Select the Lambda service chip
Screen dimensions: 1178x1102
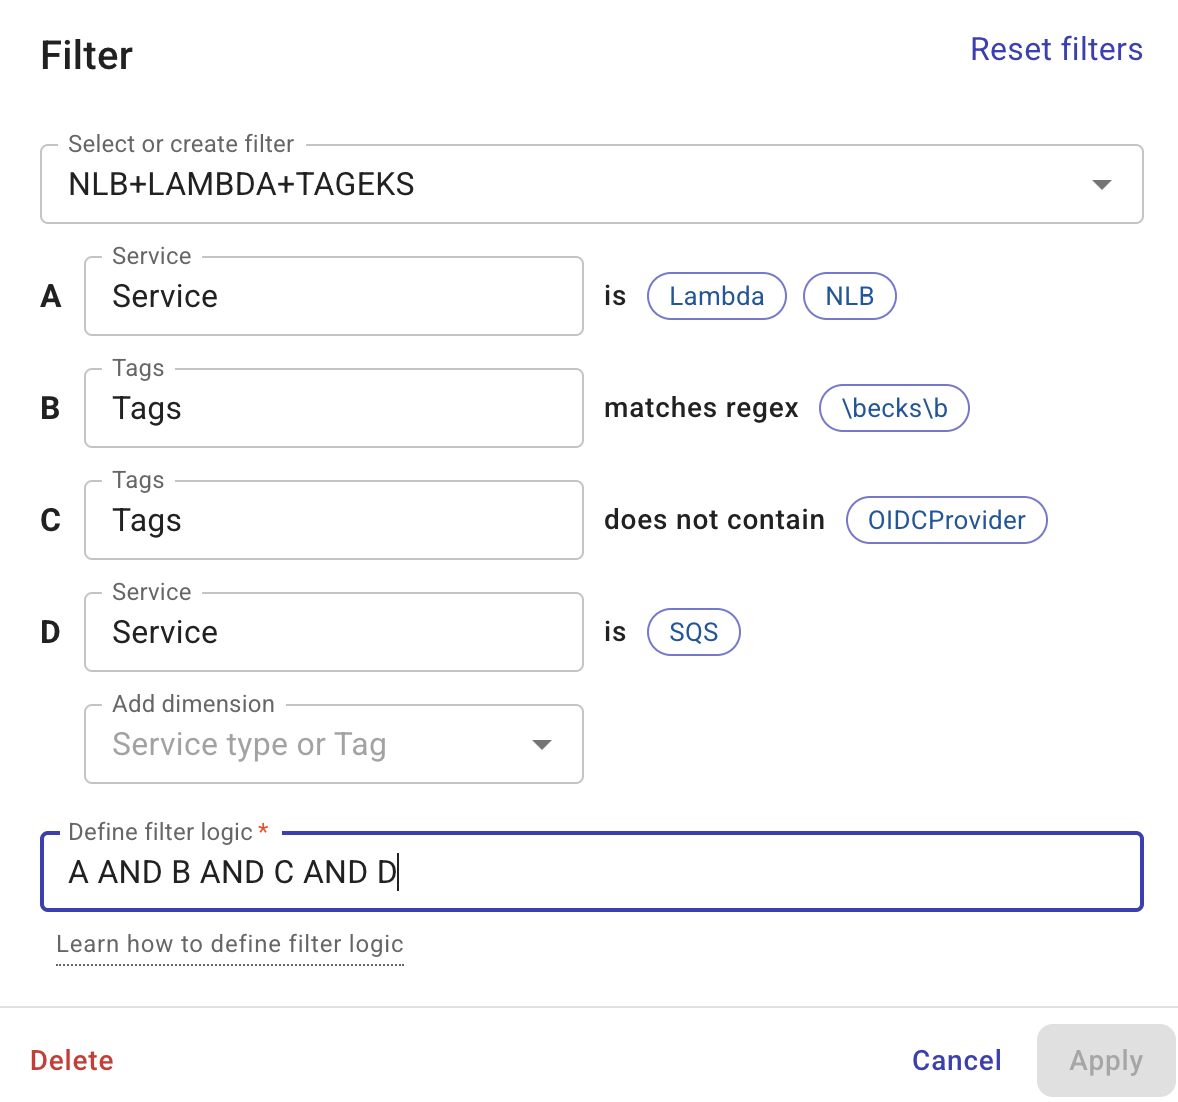716,296
